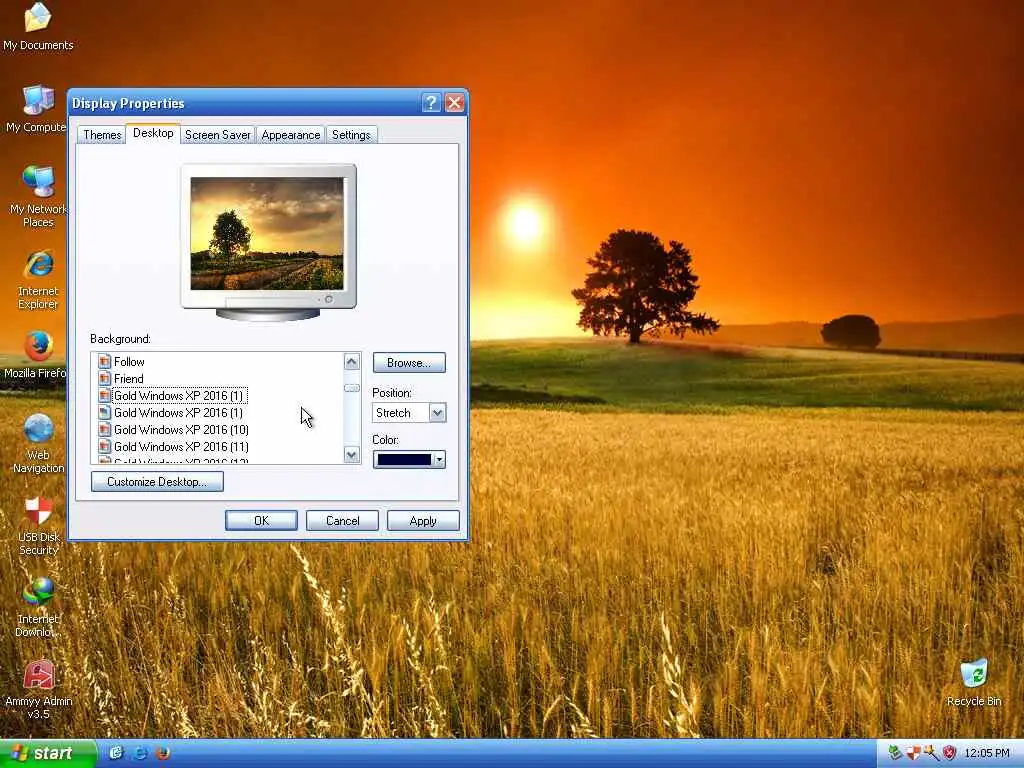The image size is (1024, 768).
Task: Switch to the Themes tab
Action: coord(102,135)
